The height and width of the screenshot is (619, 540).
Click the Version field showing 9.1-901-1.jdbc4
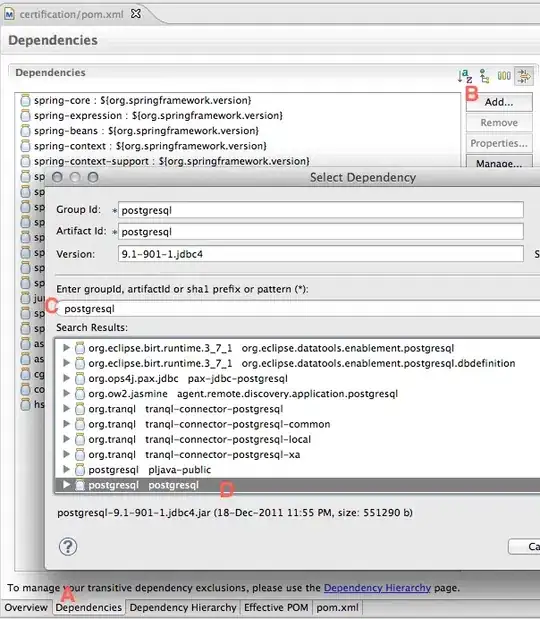(321, 254)
